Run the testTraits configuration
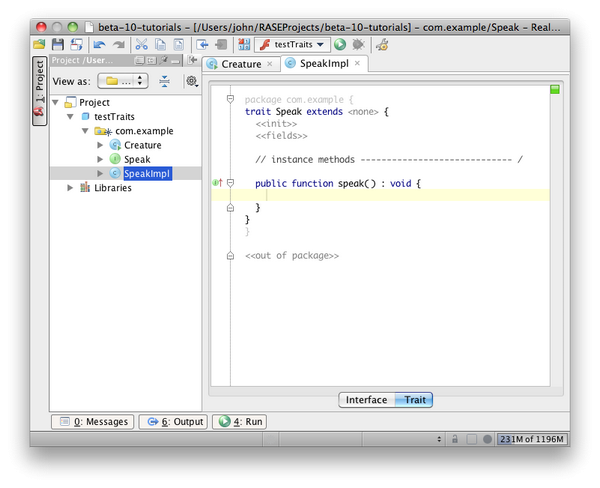Image resolution: width=600 pixels, height=488 pixels. (x=340, y=45)
